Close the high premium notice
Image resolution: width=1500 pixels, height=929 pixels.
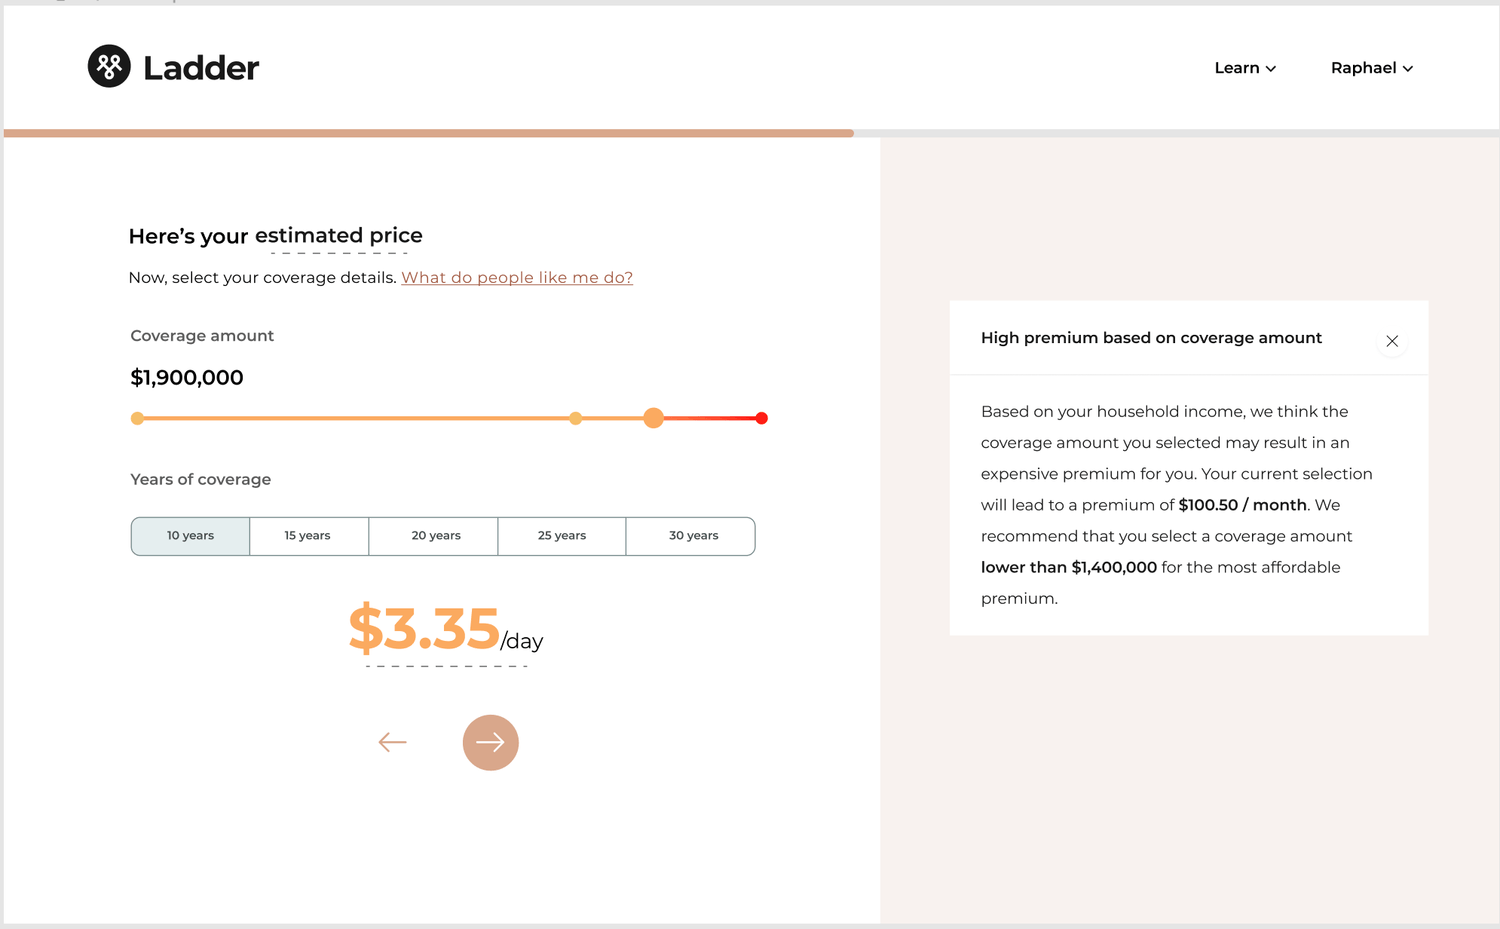[1392, 341]
